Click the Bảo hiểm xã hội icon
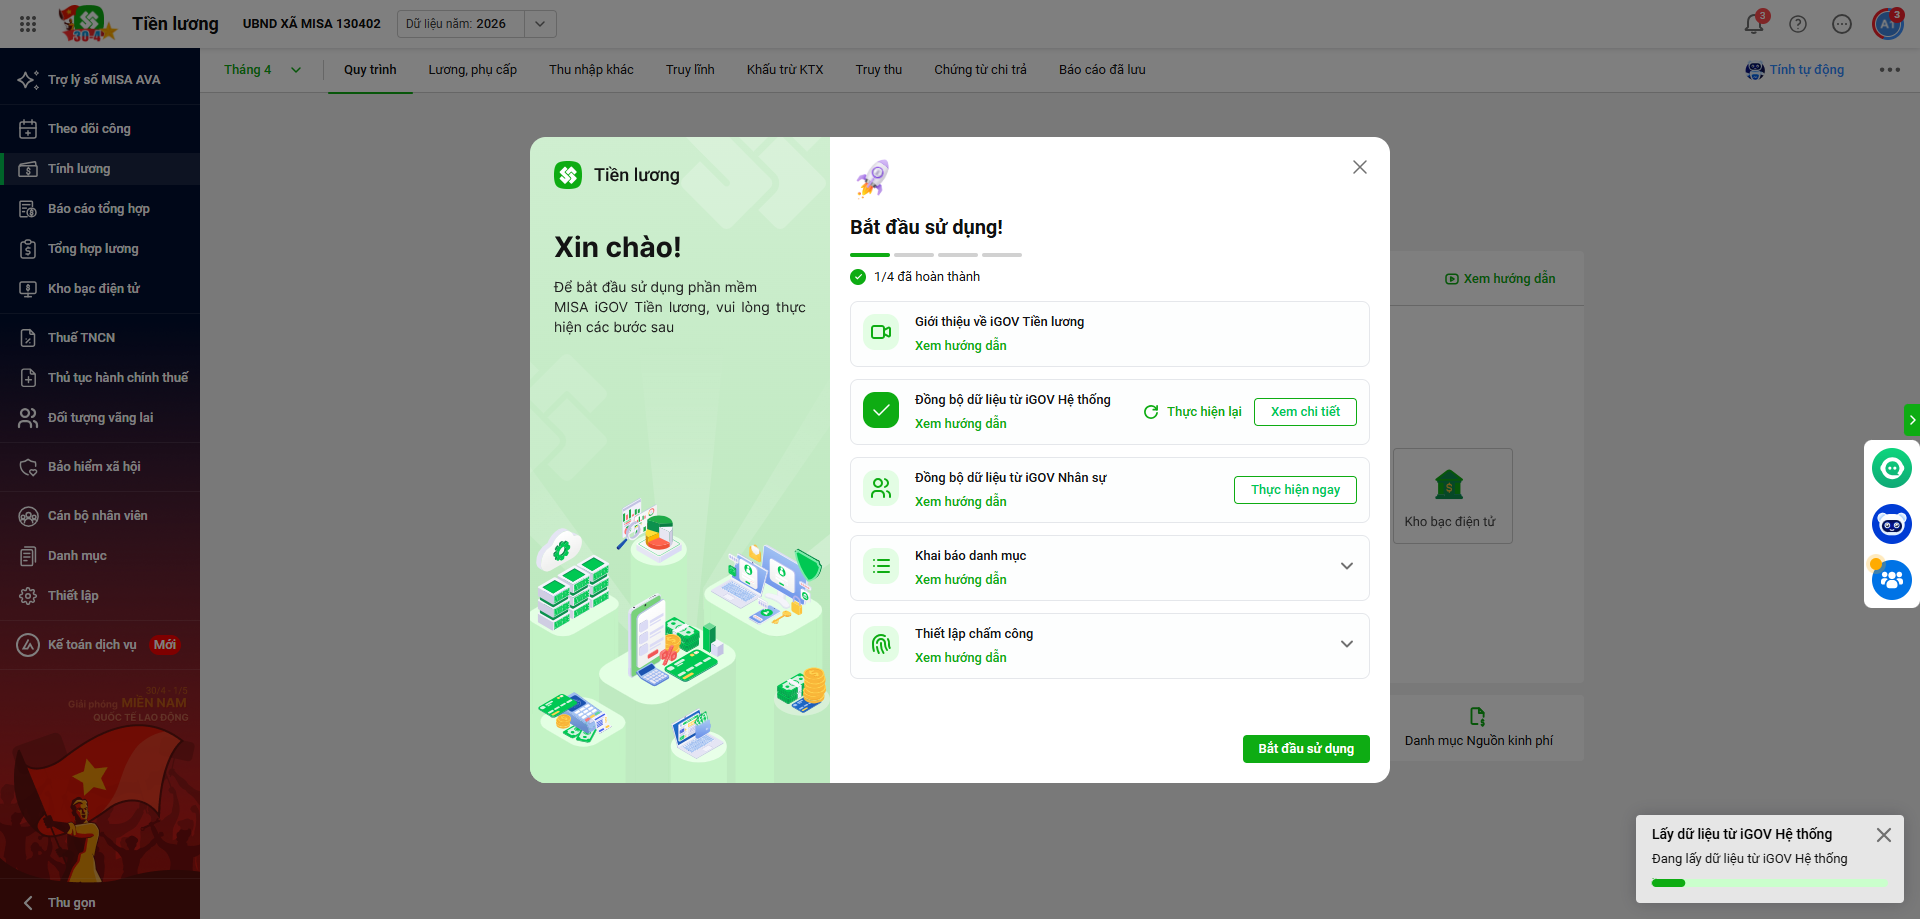This screenshot has width=1920, height=919. click(x=28, y=467)
